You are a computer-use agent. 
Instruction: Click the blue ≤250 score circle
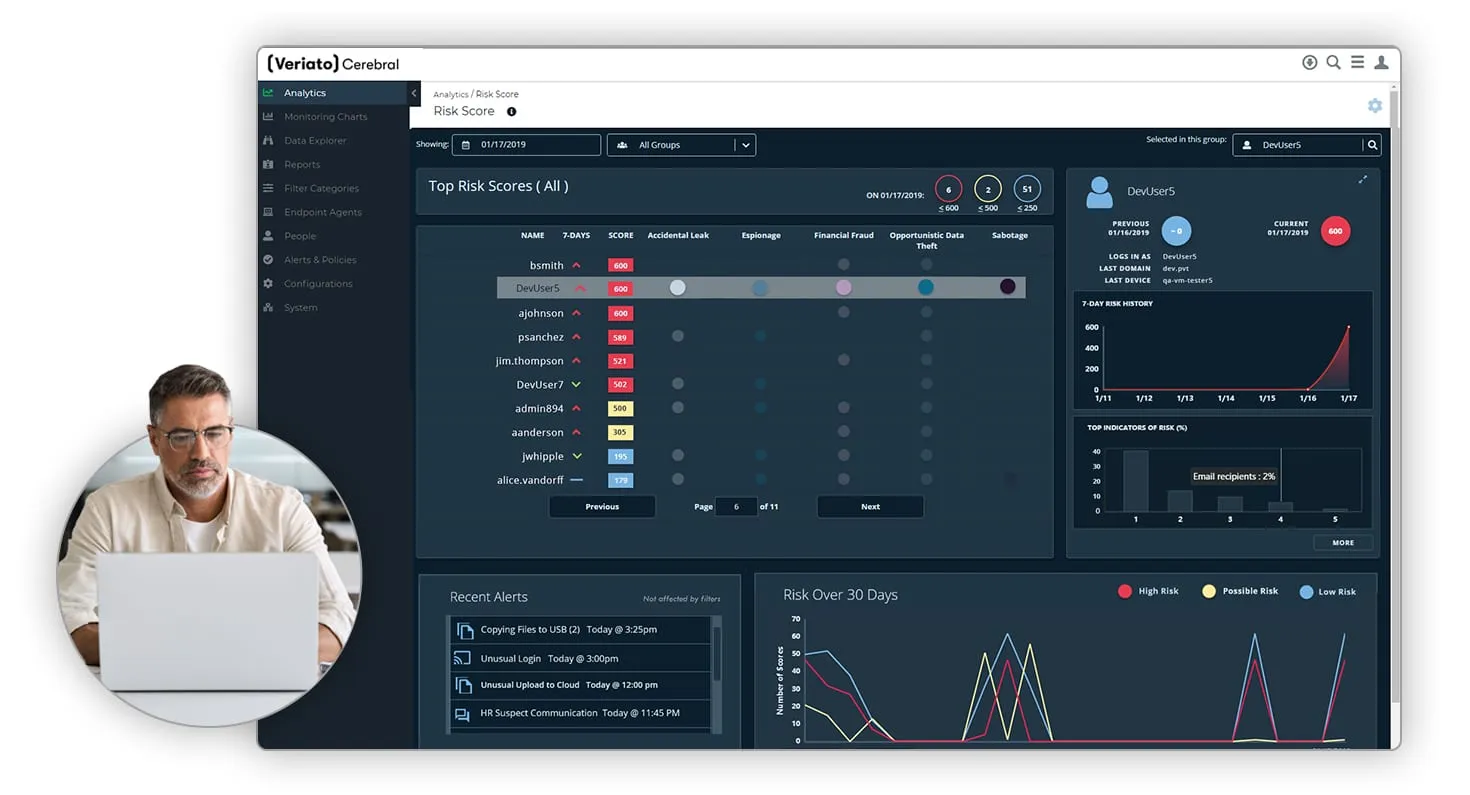point(1027,189)
